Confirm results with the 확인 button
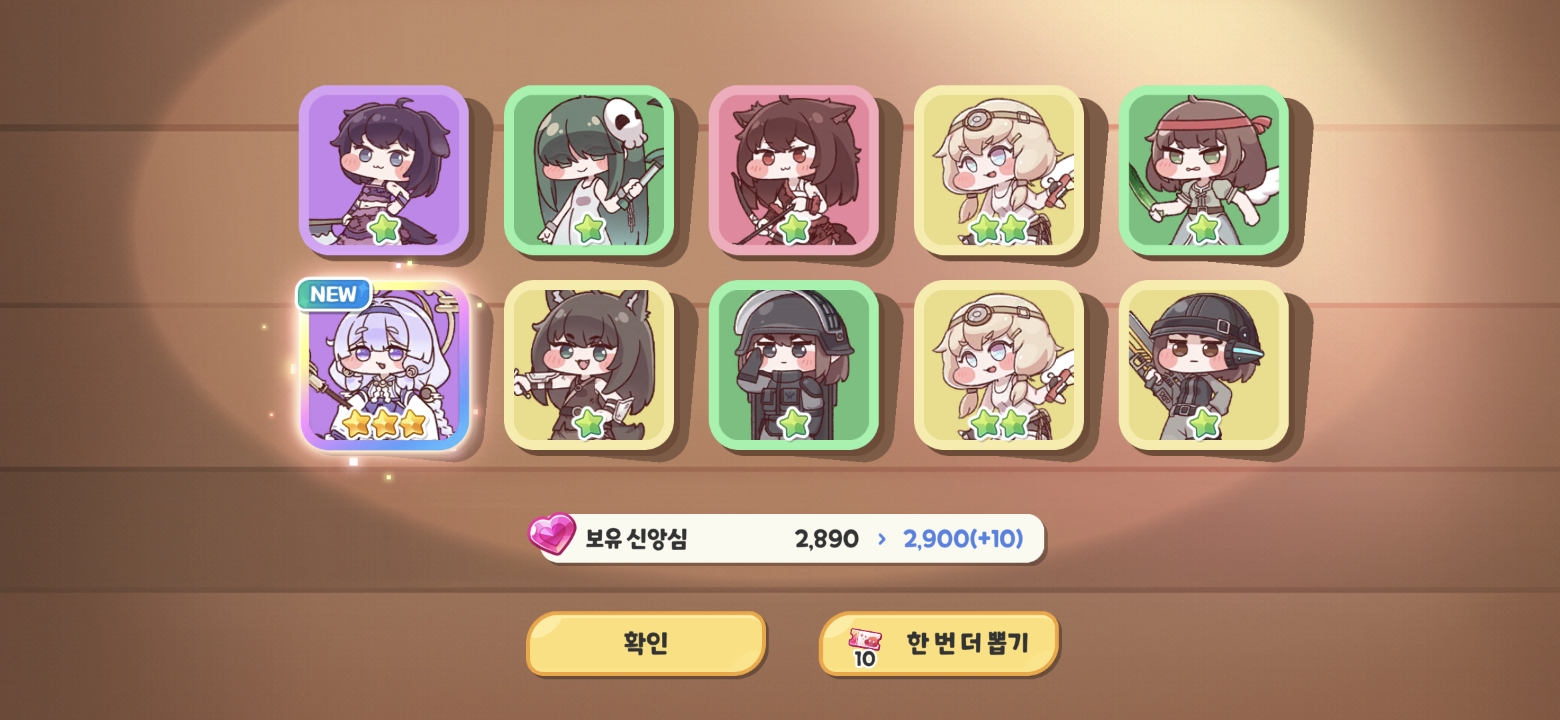Image resolution: width=1560 pixels, height=720 pixels. [646, 643]
